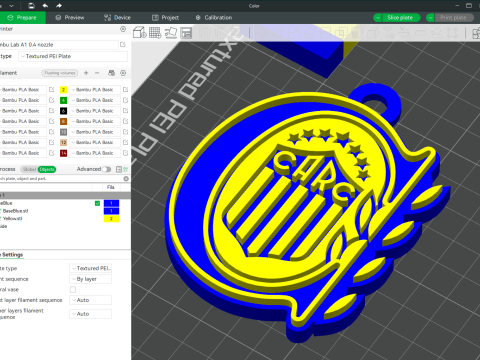Open plate type Textured PEI dropdown in settings

[90, 268]
